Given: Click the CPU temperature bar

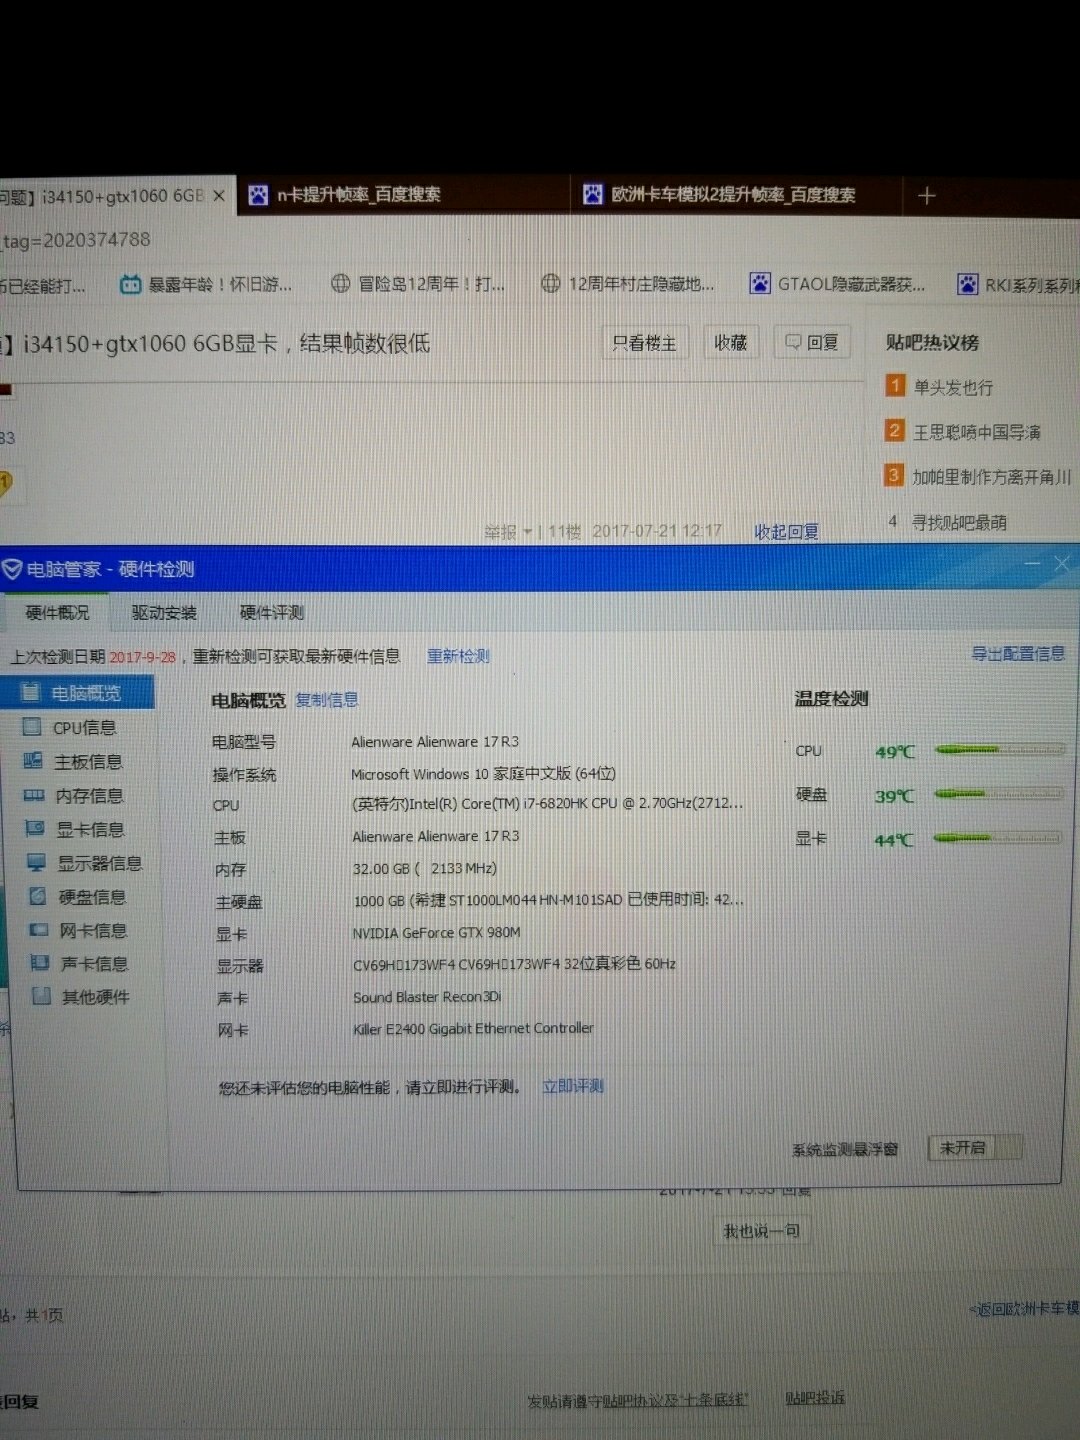Looking at the screenshot, I should (x=1000, y=749).
